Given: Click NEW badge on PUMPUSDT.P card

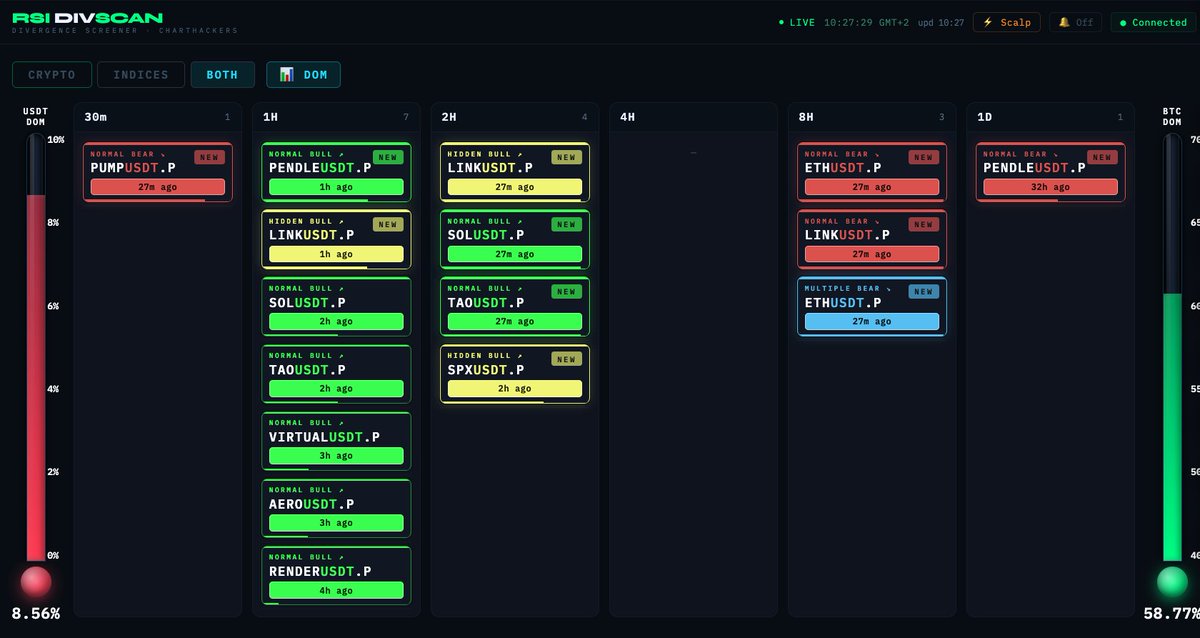Looking at the screenshot, I should [209, 157].
